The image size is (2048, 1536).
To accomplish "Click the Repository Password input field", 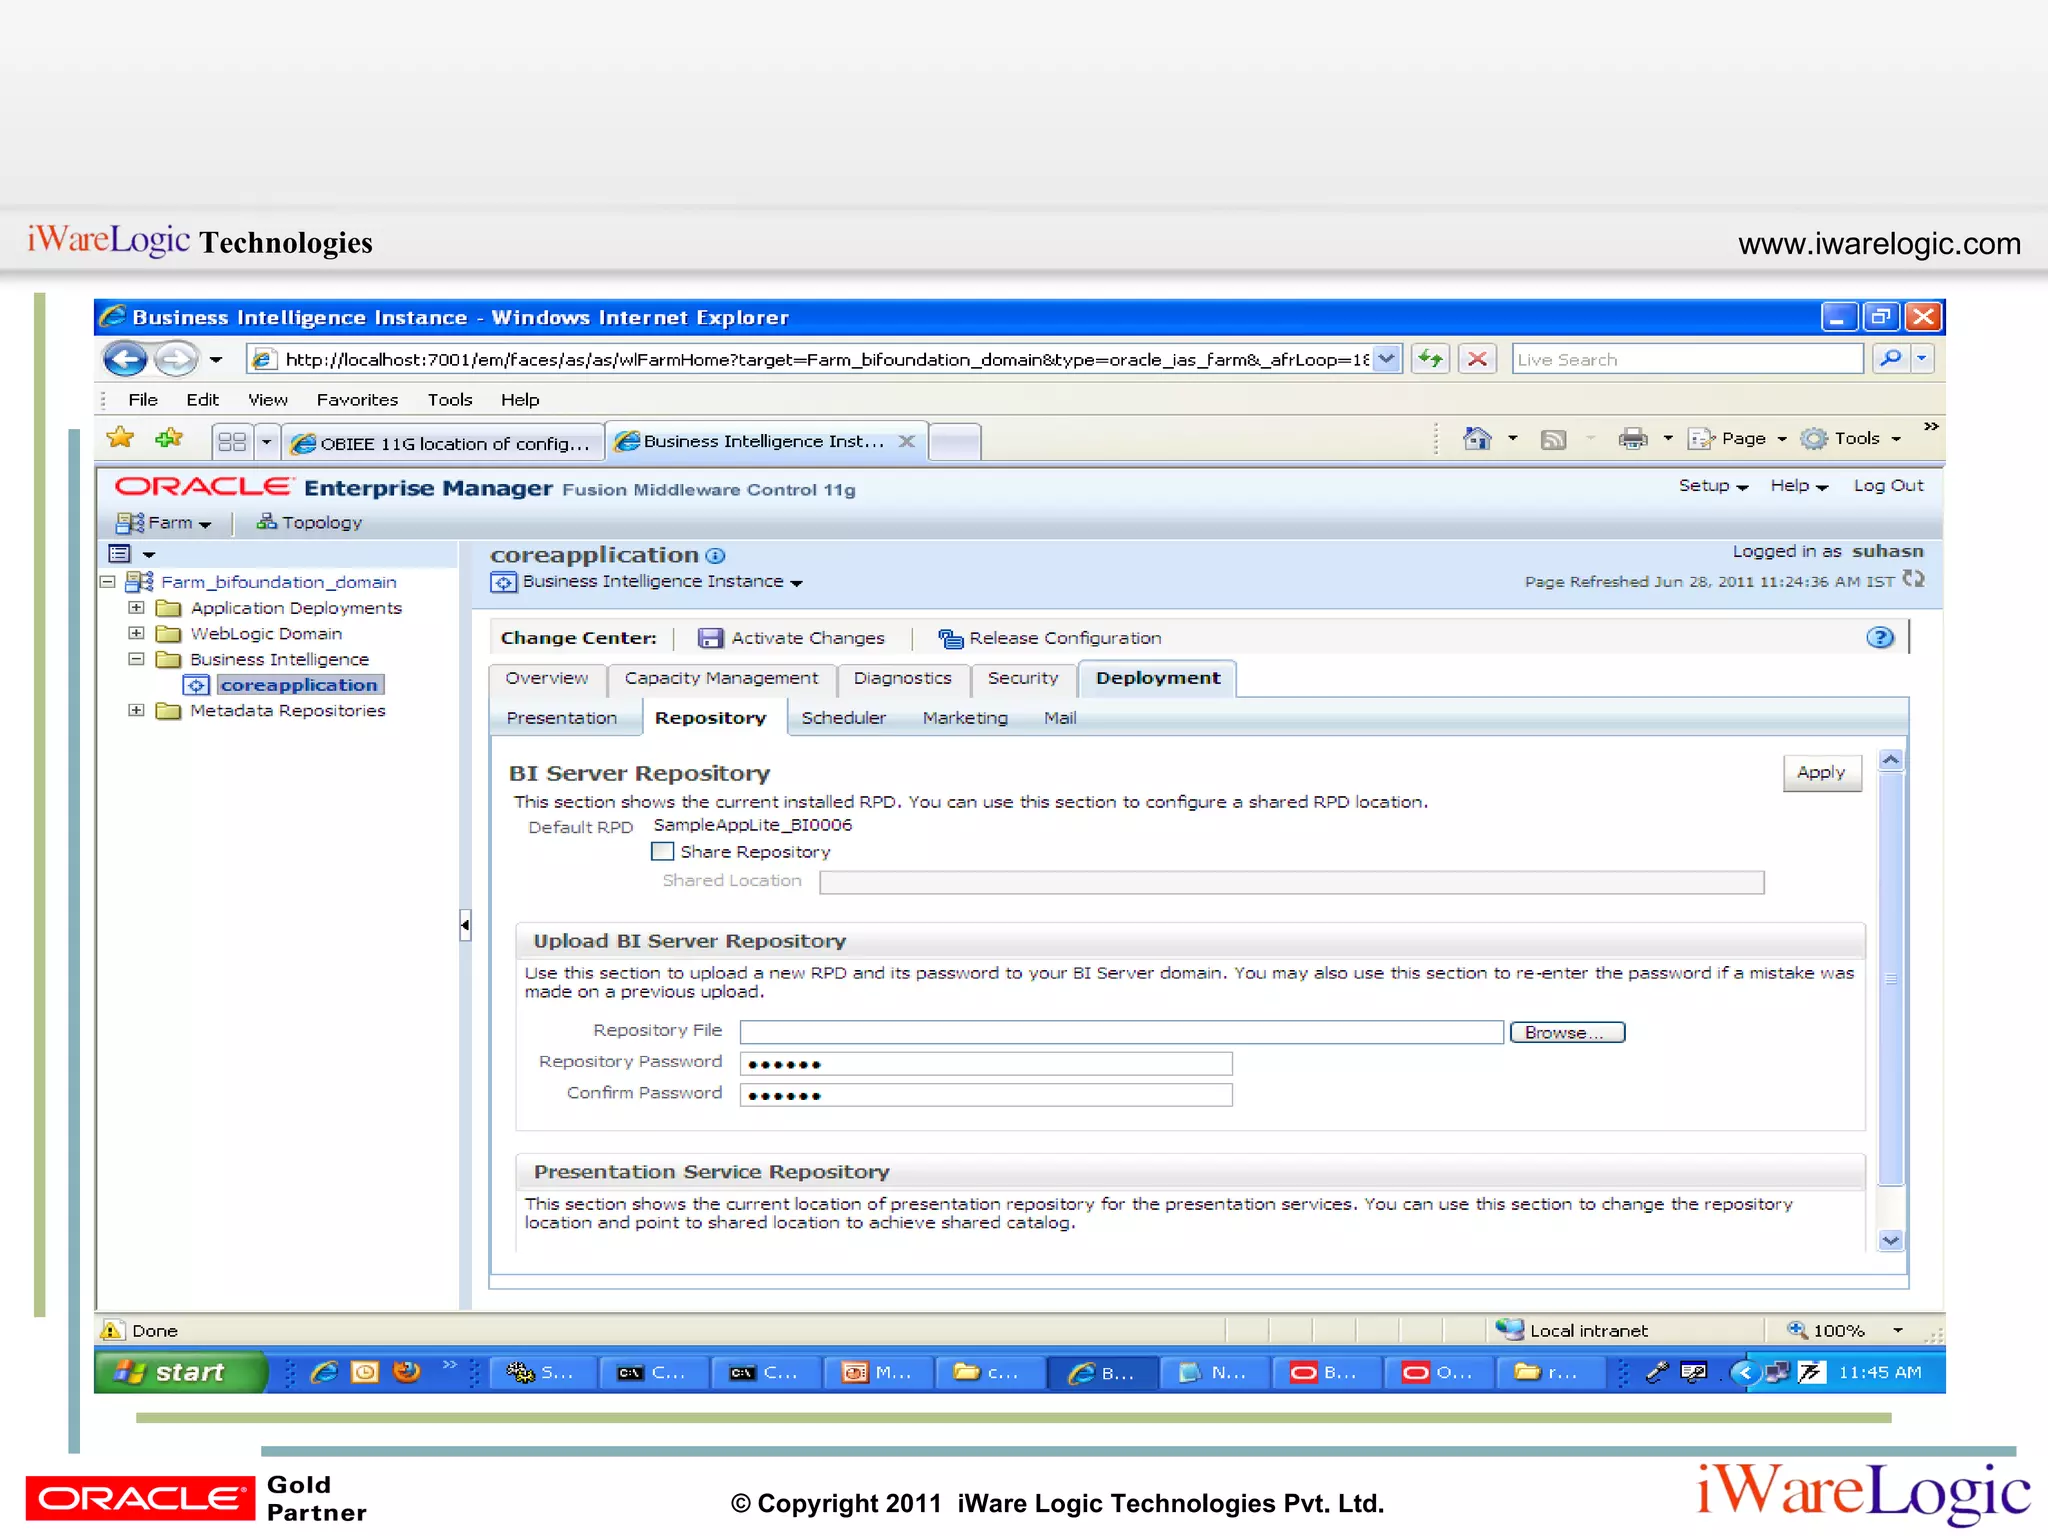I will [x=985, y=1063].
